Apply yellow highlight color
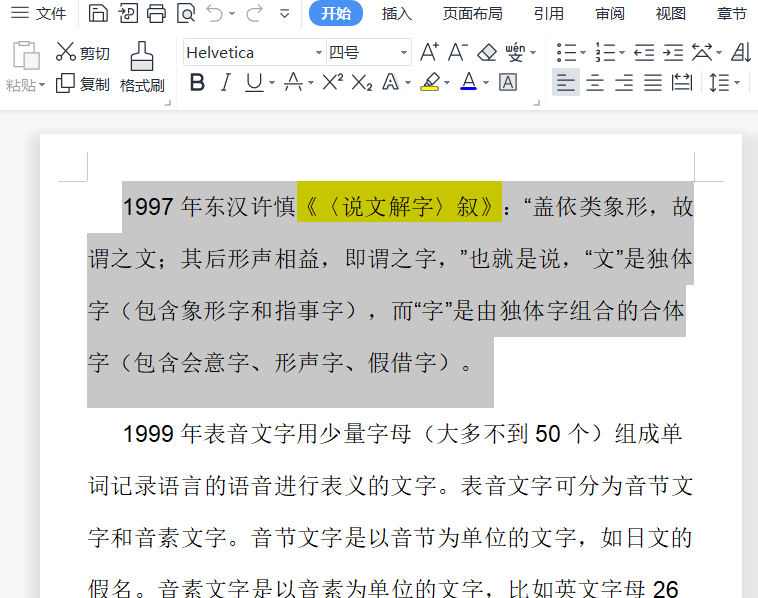The height and width of the screenshot is (598, 758). [x=430, y=83]
